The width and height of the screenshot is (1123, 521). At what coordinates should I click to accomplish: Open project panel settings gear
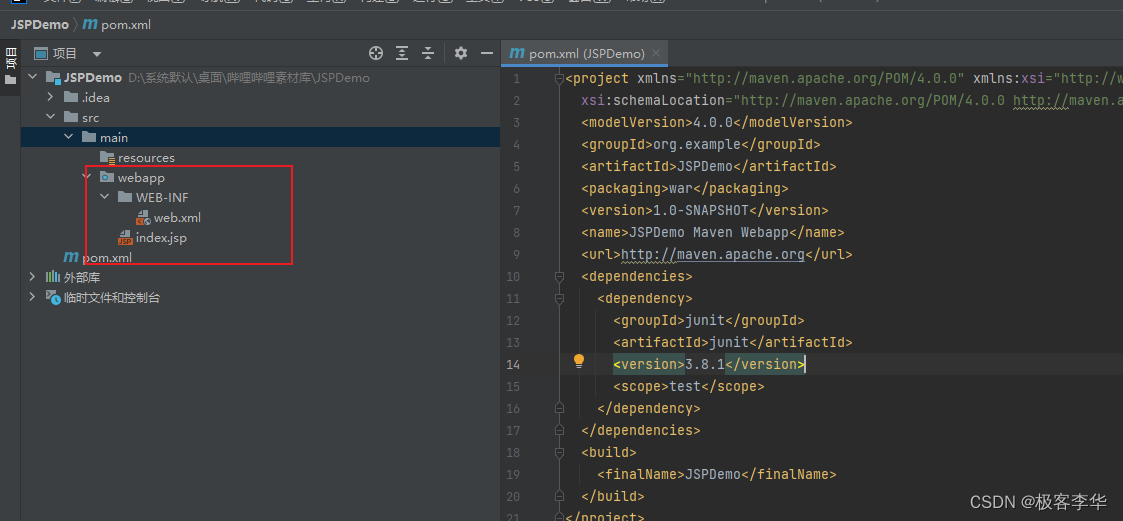click(x=461, y=53)
